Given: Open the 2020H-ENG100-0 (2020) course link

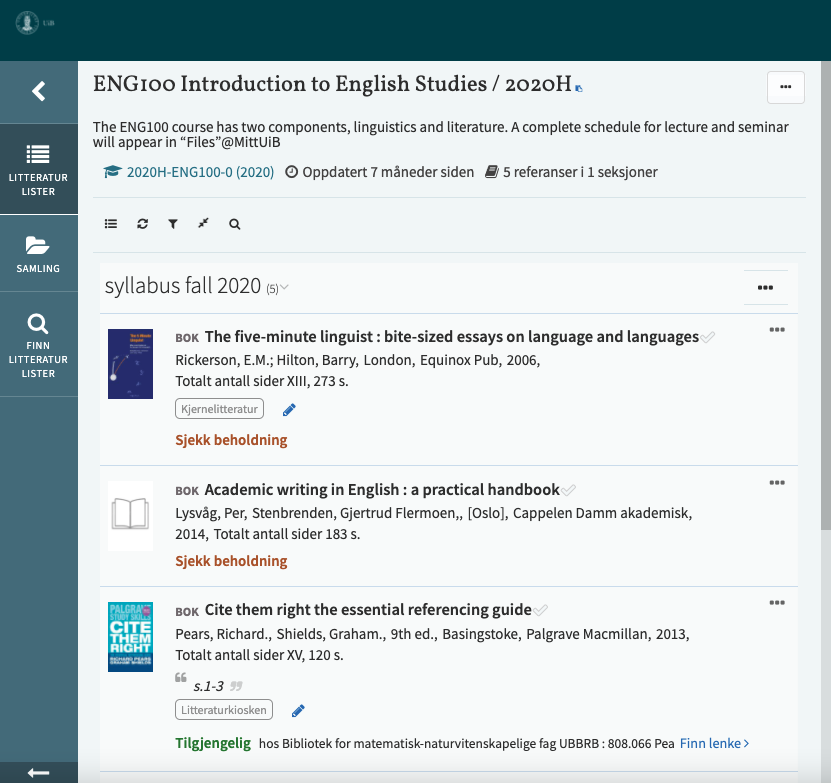Looking at the screenshot, I should [x=199, y=172].
